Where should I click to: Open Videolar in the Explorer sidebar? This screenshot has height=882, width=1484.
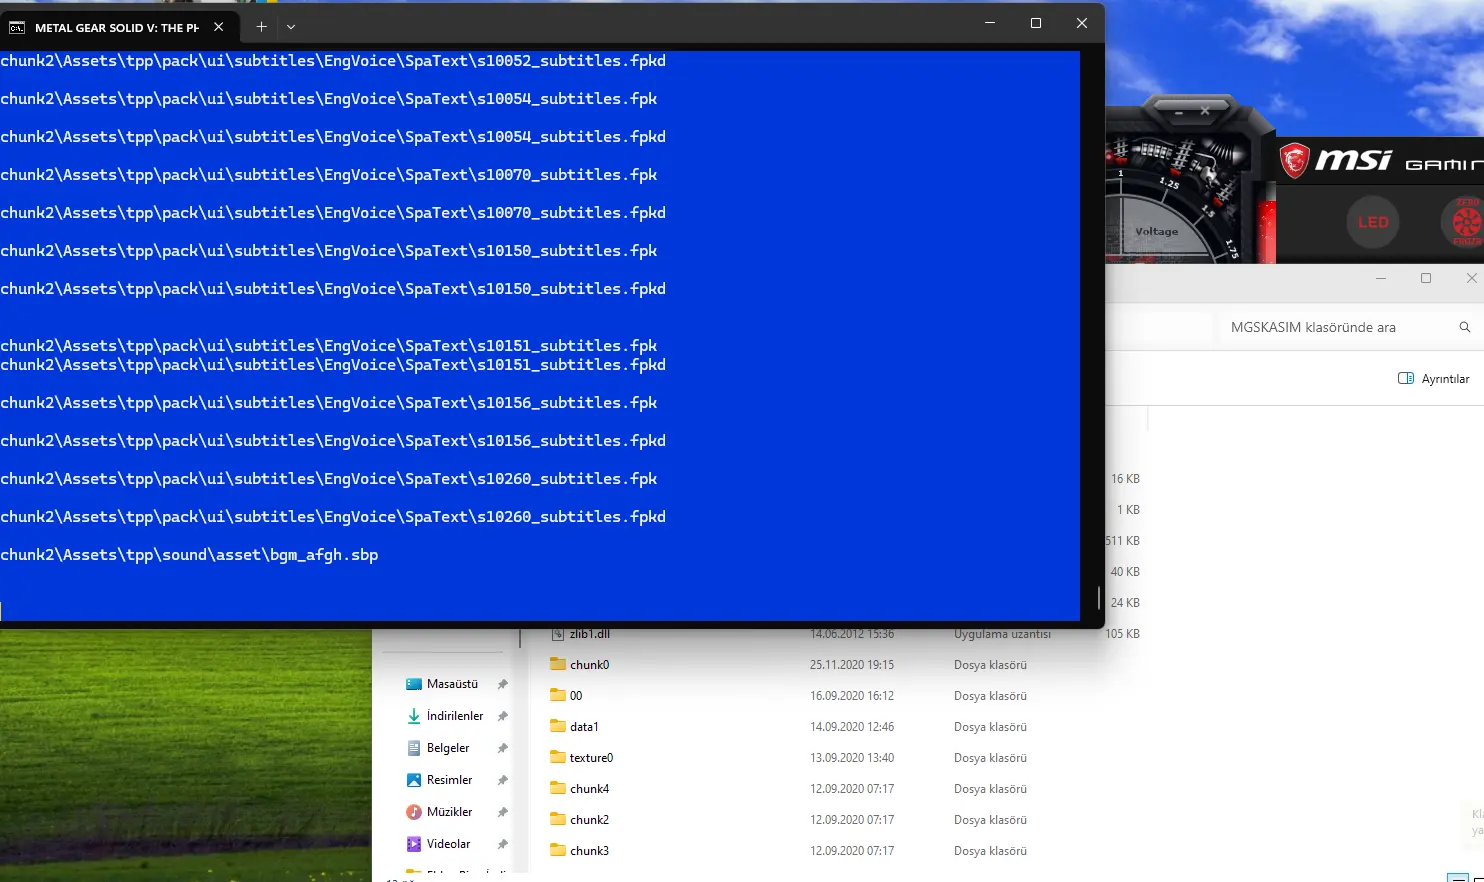[x=449, y=844]
